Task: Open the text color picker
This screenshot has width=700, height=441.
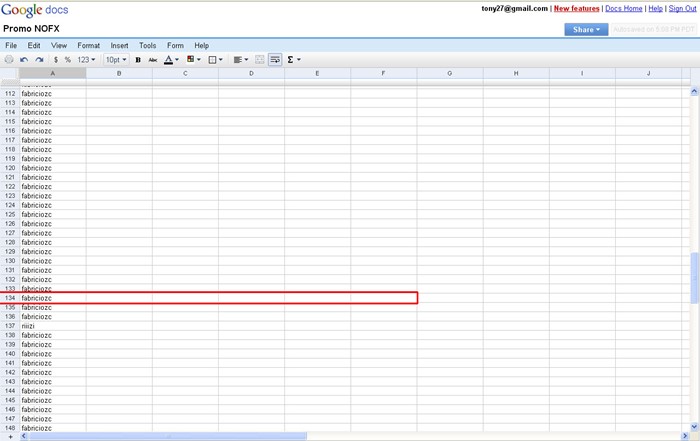Action: tap(171, 60)
